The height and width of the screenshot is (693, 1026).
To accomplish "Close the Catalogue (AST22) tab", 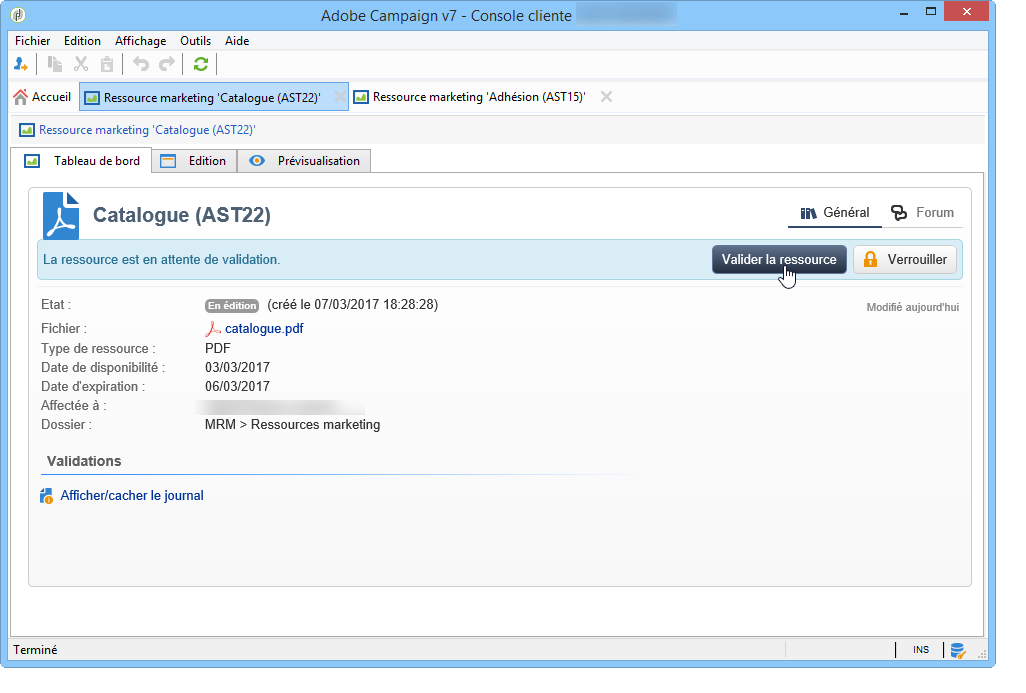I will coord(340,97).
